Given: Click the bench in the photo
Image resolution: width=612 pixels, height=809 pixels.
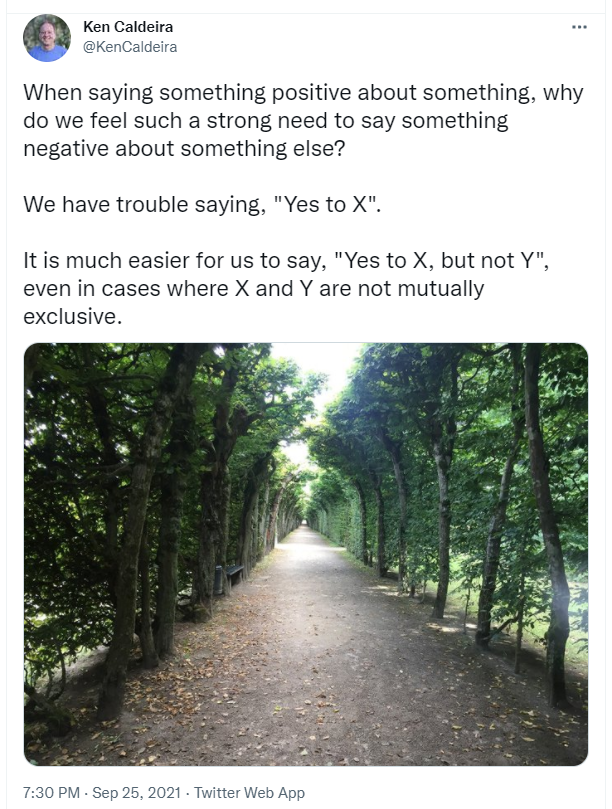Looking at the screenshot, I should click(233, 572).
